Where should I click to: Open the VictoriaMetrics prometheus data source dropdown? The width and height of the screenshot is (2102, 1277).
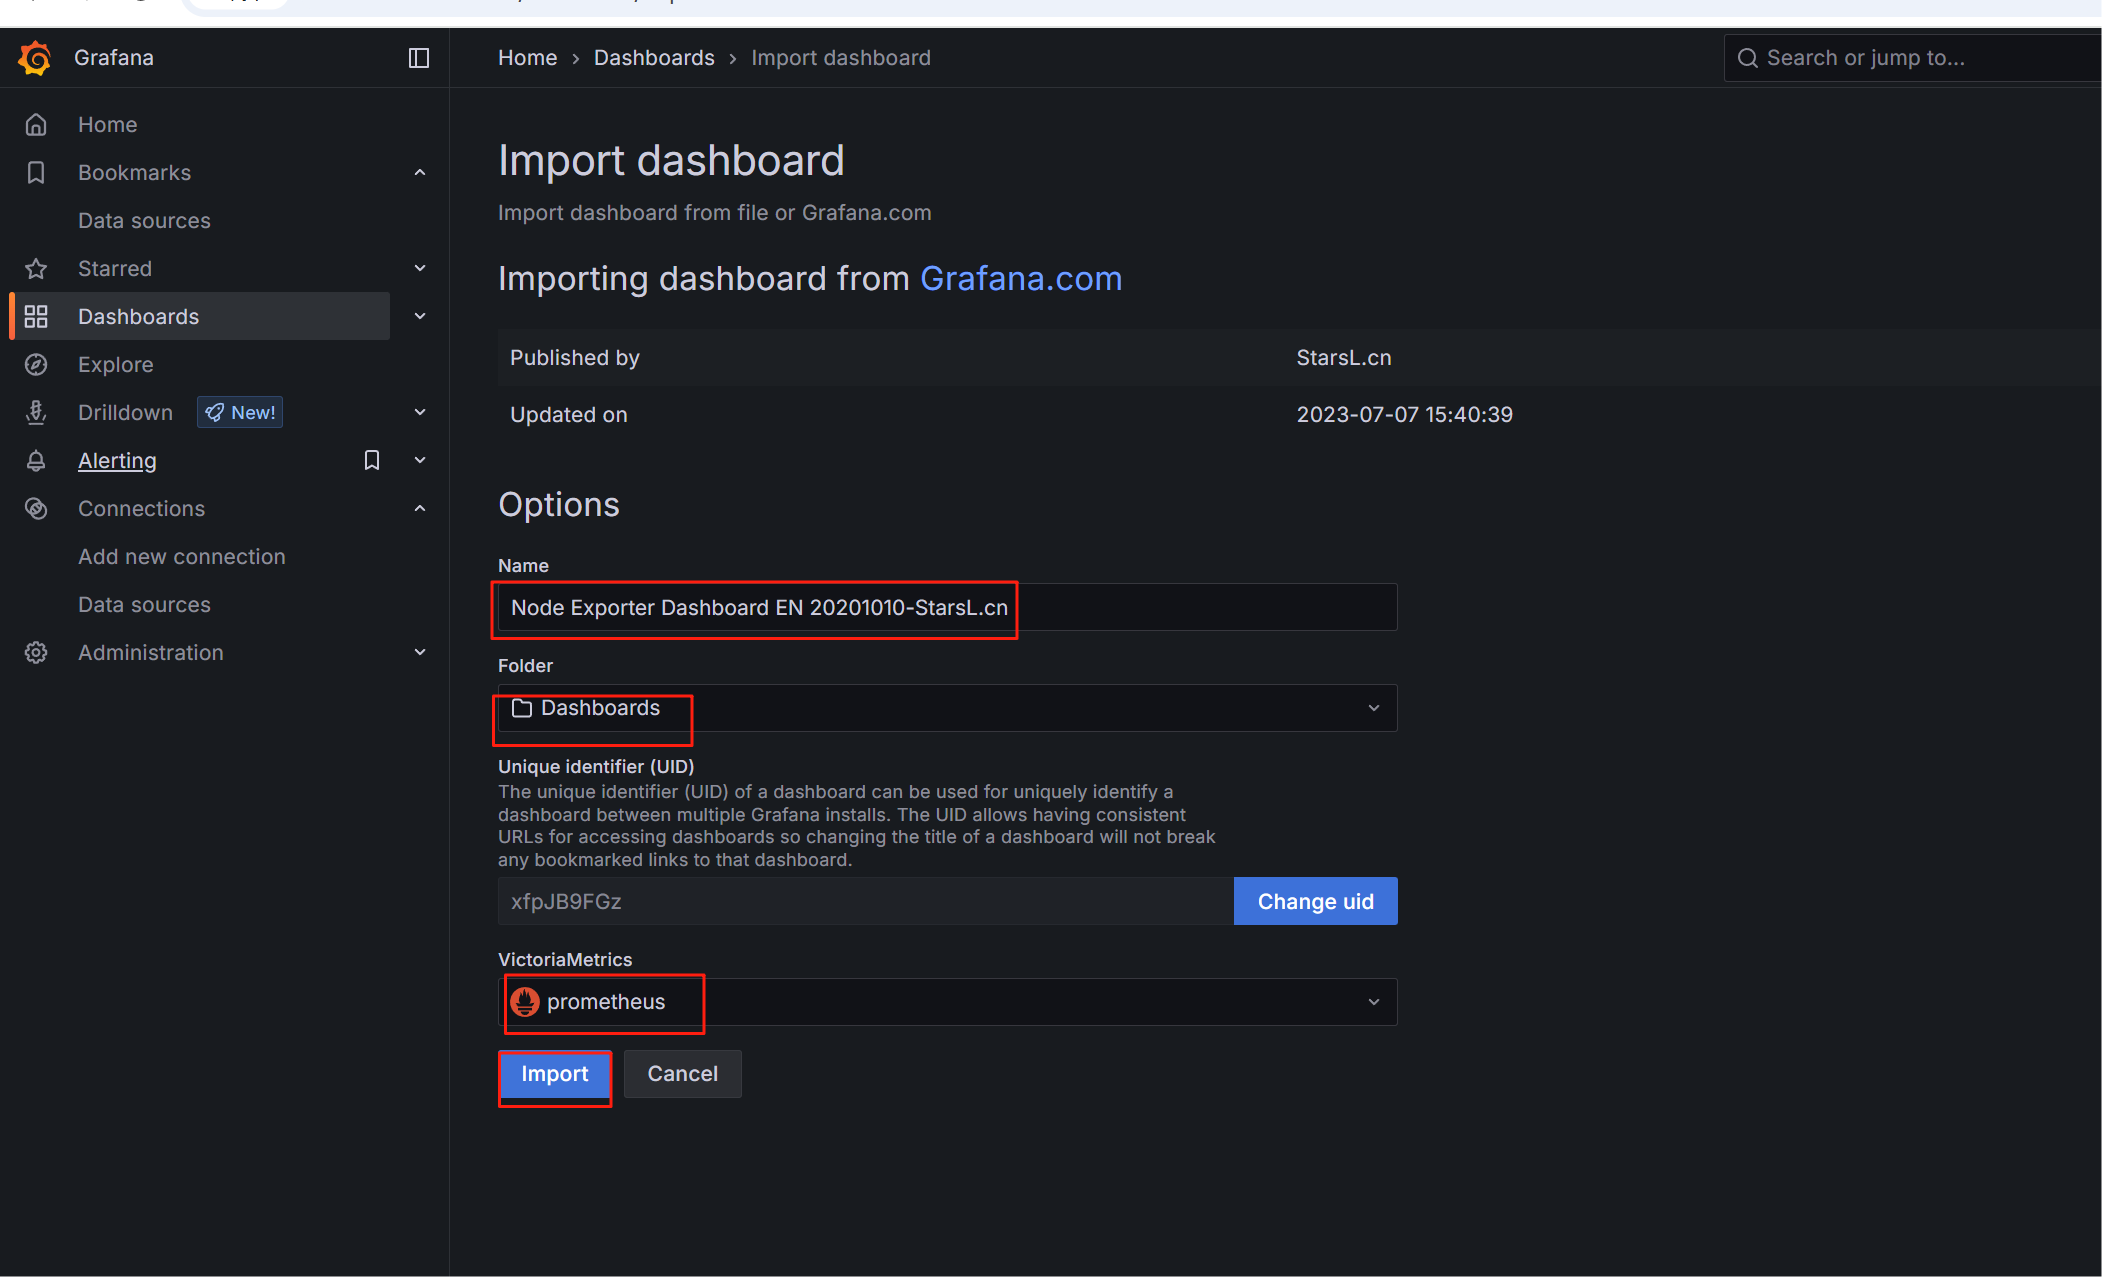click(x=946, y=1002)
